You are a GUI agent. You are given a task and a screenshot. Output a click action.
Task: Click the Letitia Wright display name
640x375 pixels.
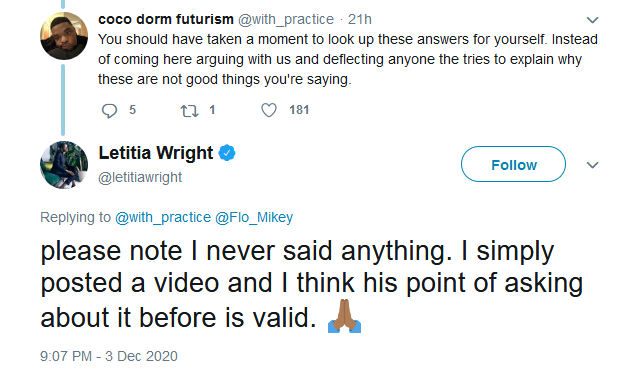coord(156,153)
